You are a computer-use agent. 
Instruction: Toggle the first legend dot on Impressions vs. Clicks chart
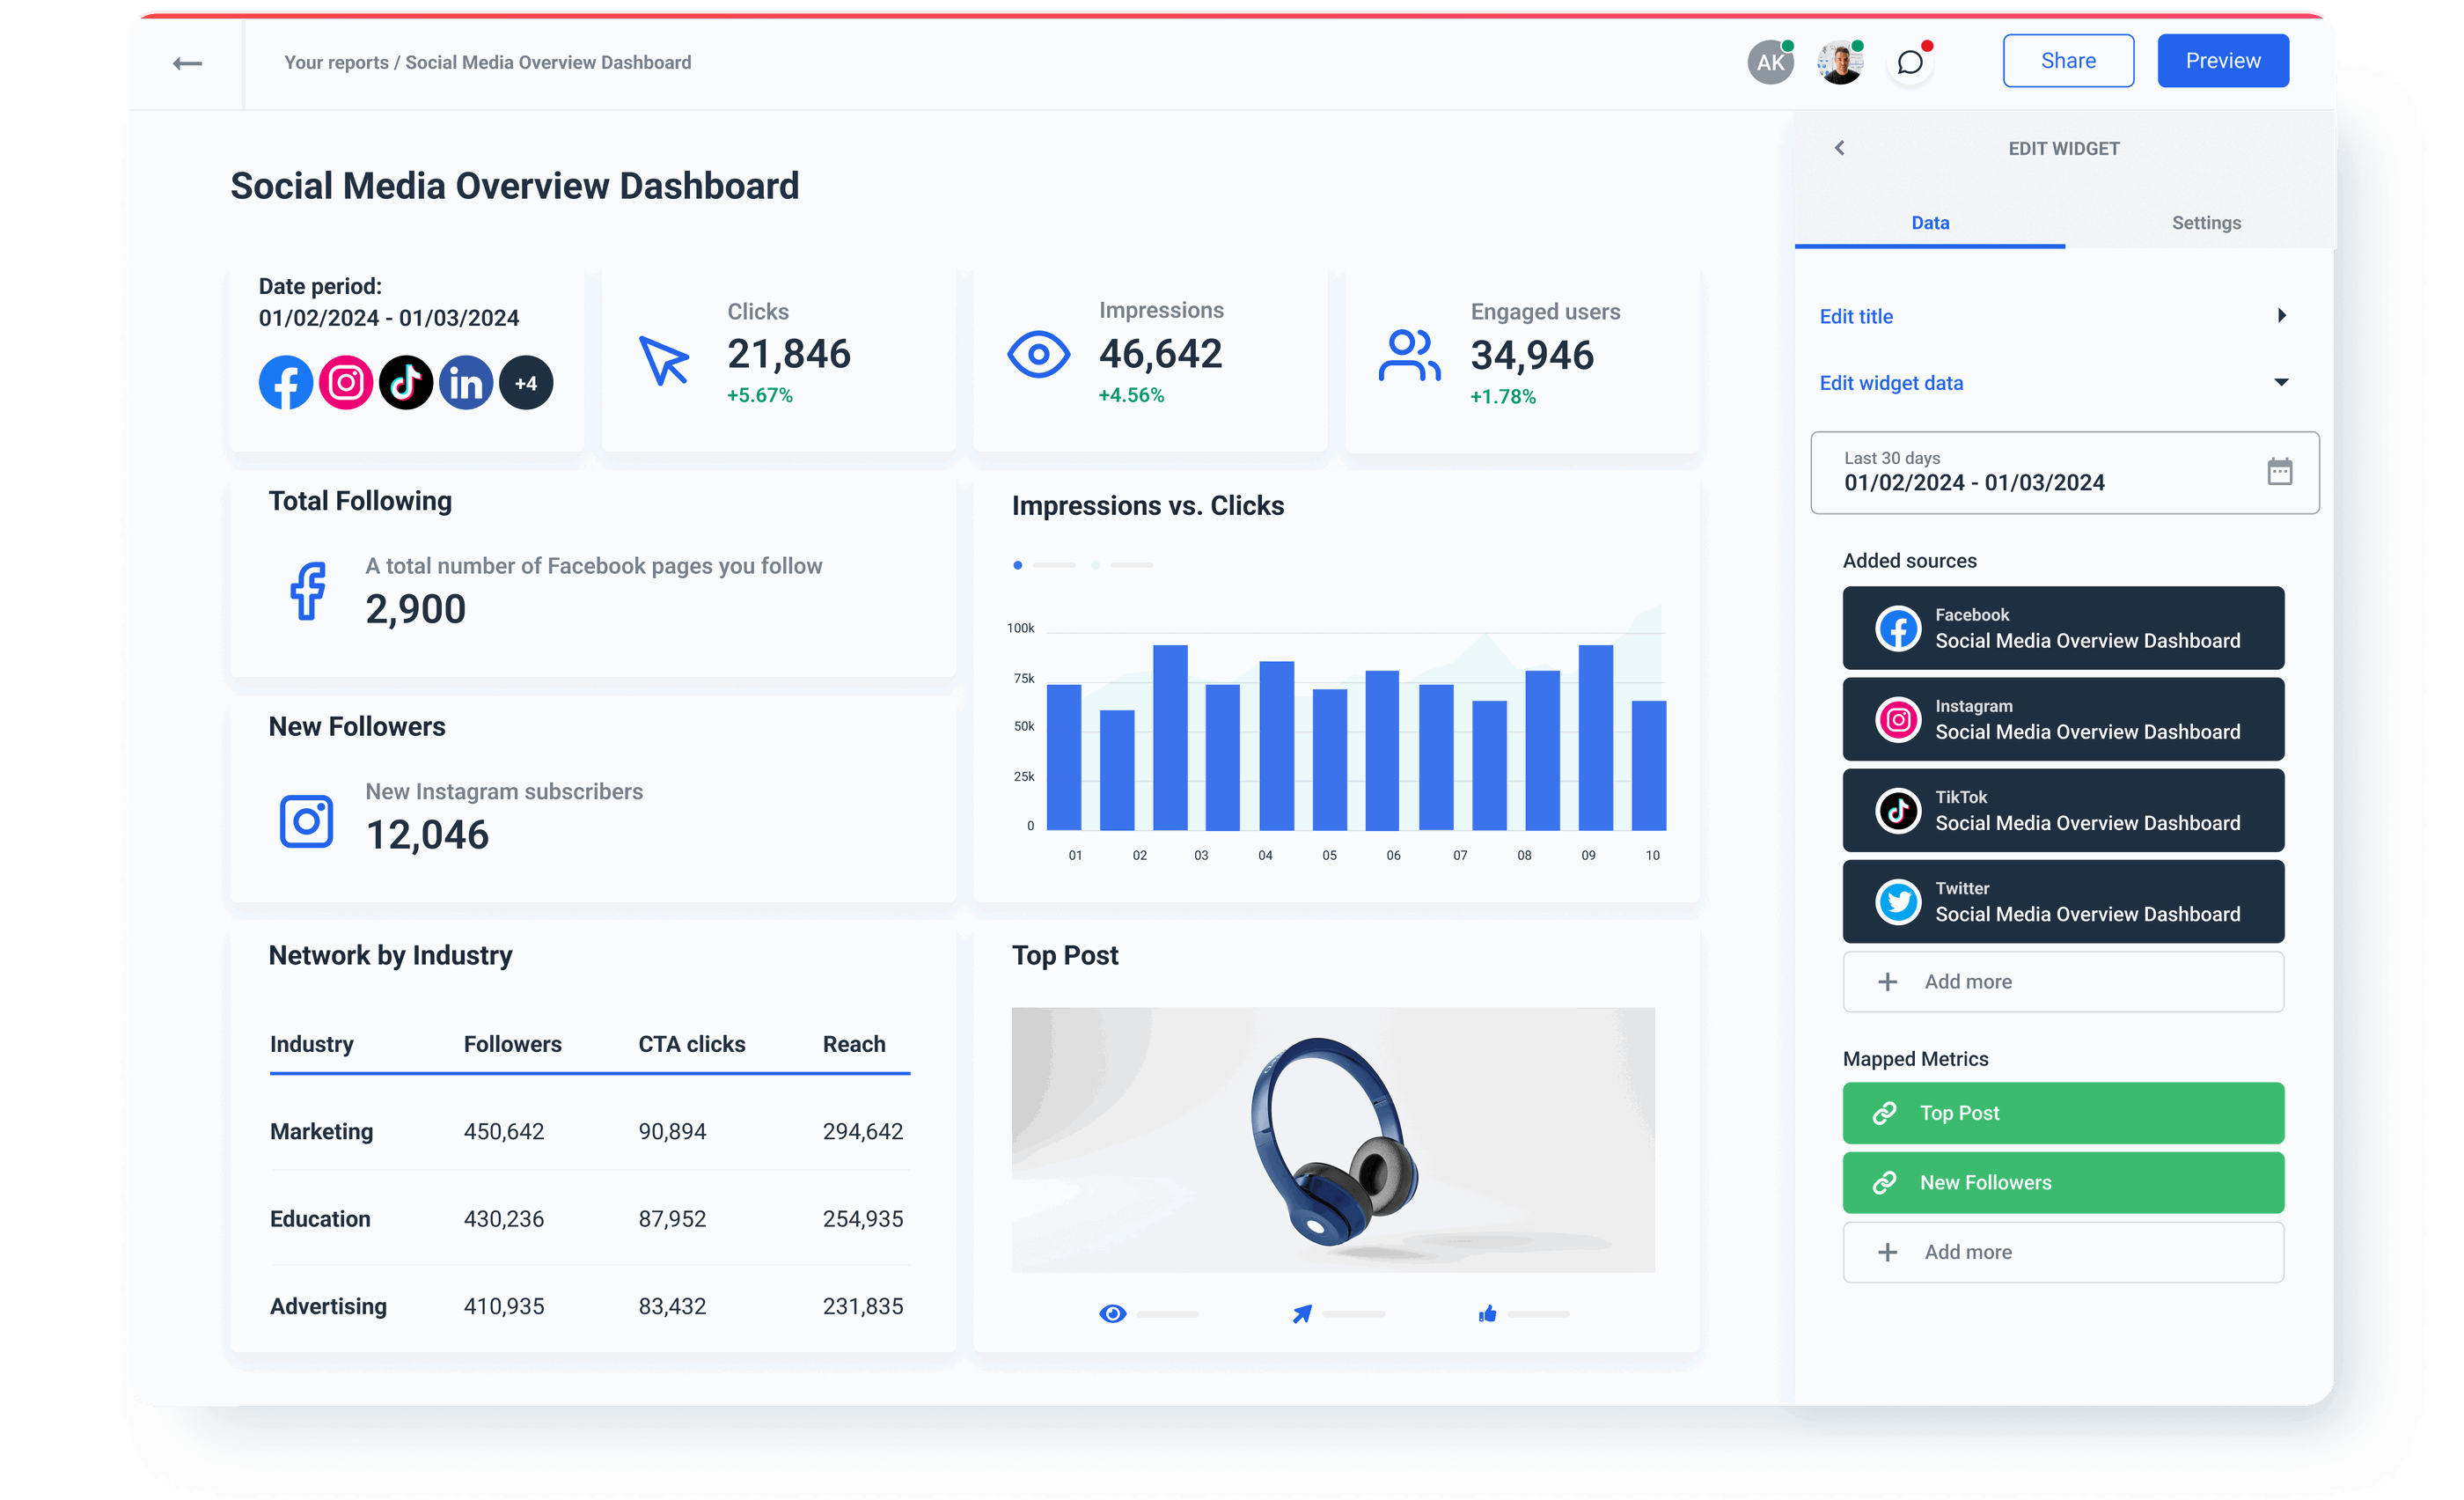pyautogui.click(x=1018, y=565)
